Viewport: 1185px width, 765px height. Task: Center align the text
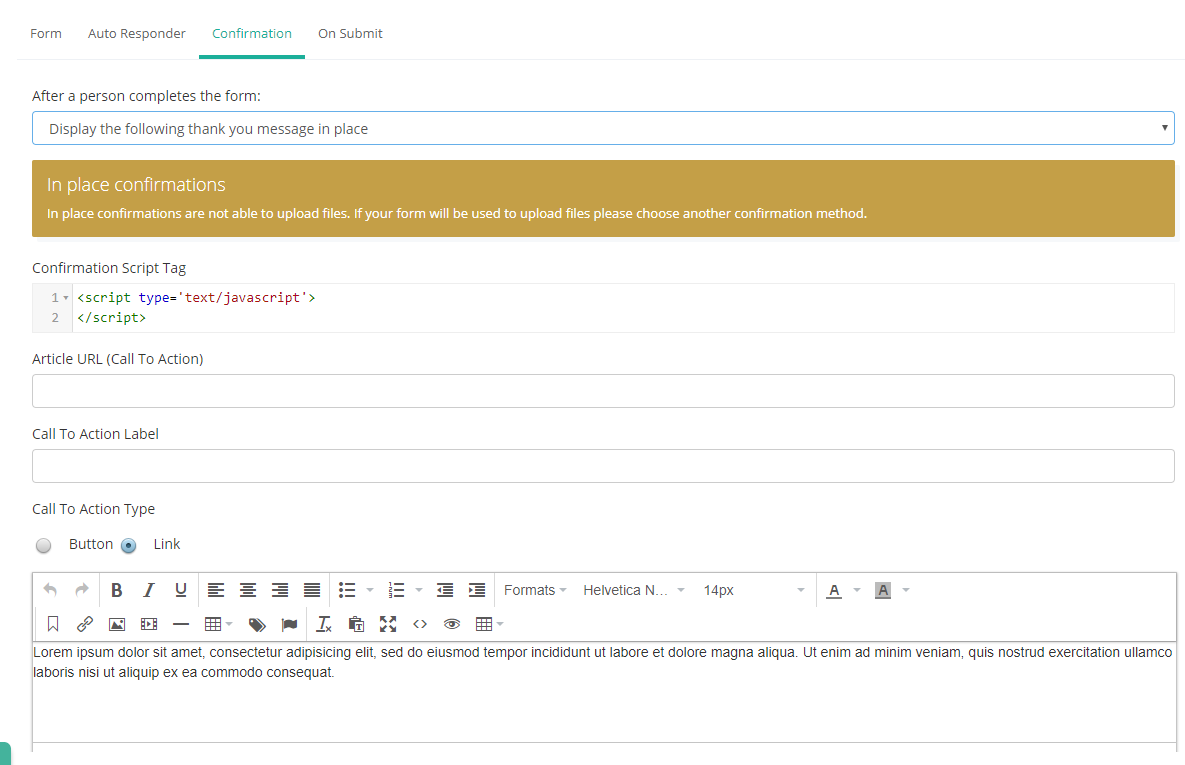click(x=248, y=590)
